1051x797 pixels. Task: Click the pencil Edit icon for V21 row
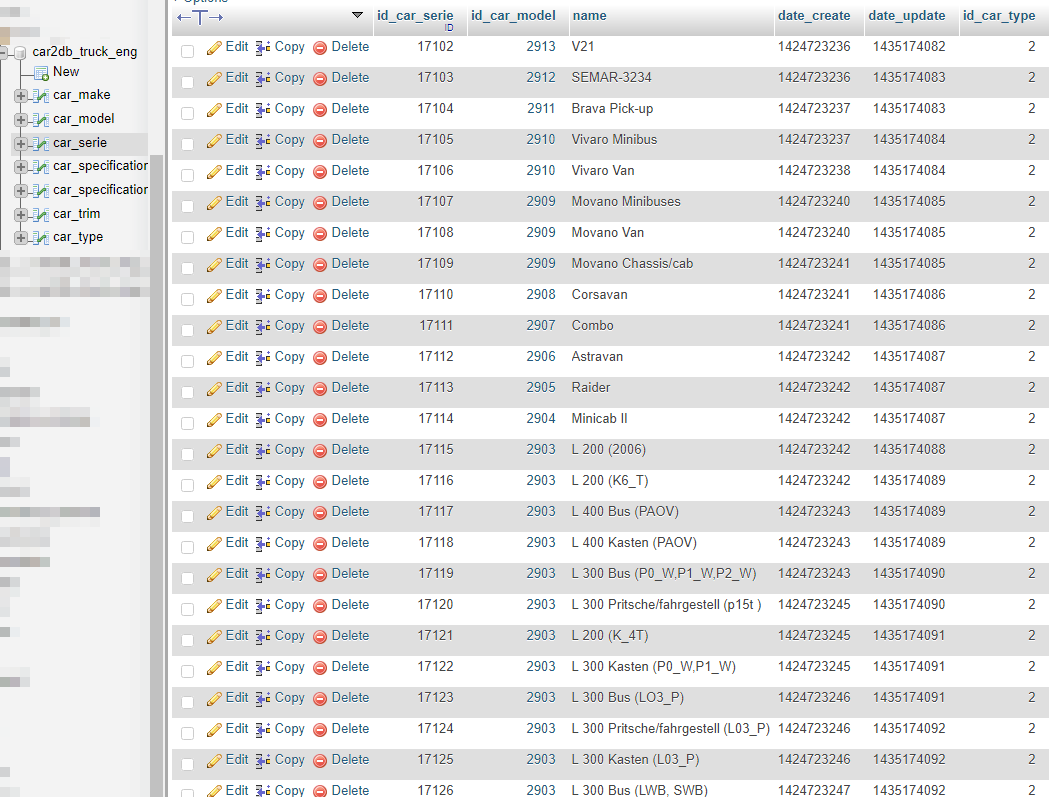pos(214,48)
